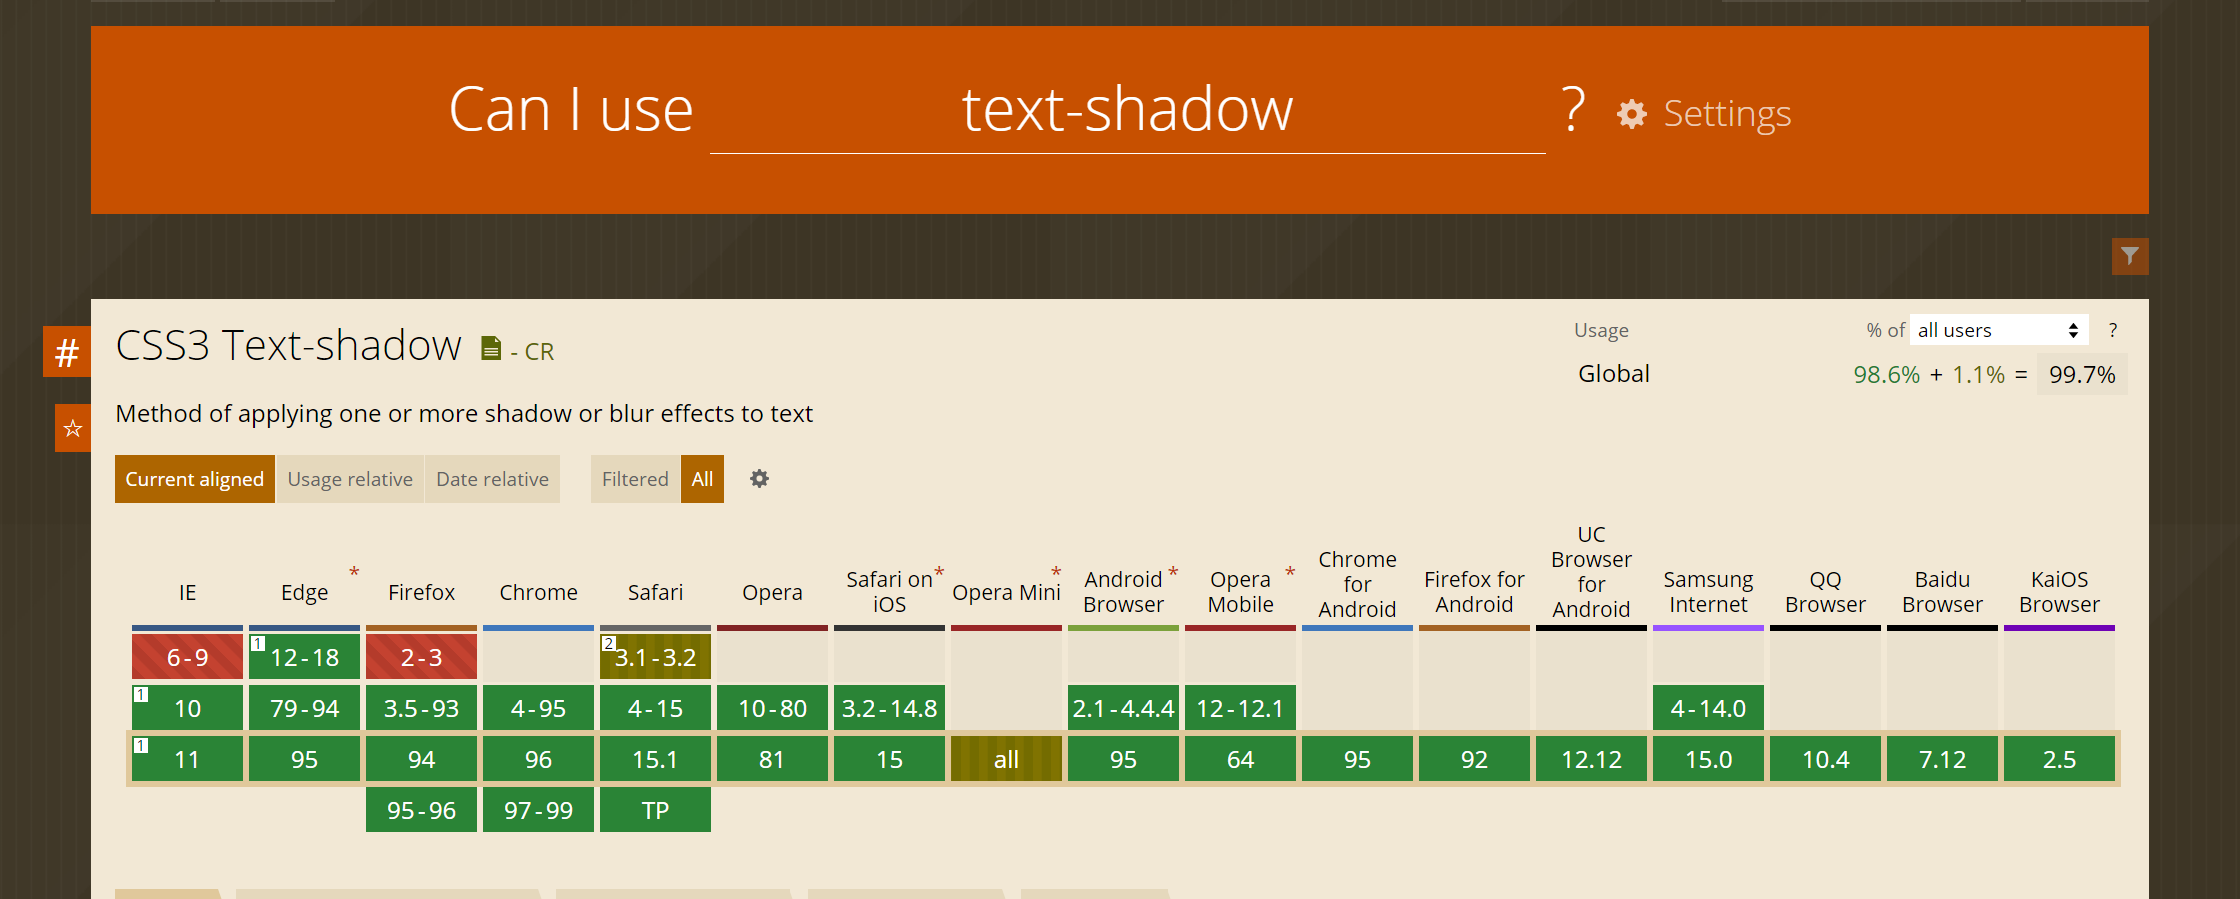Click the hash permalink icon
This screenshot has width=2240, height=899.
pos(67,352)
